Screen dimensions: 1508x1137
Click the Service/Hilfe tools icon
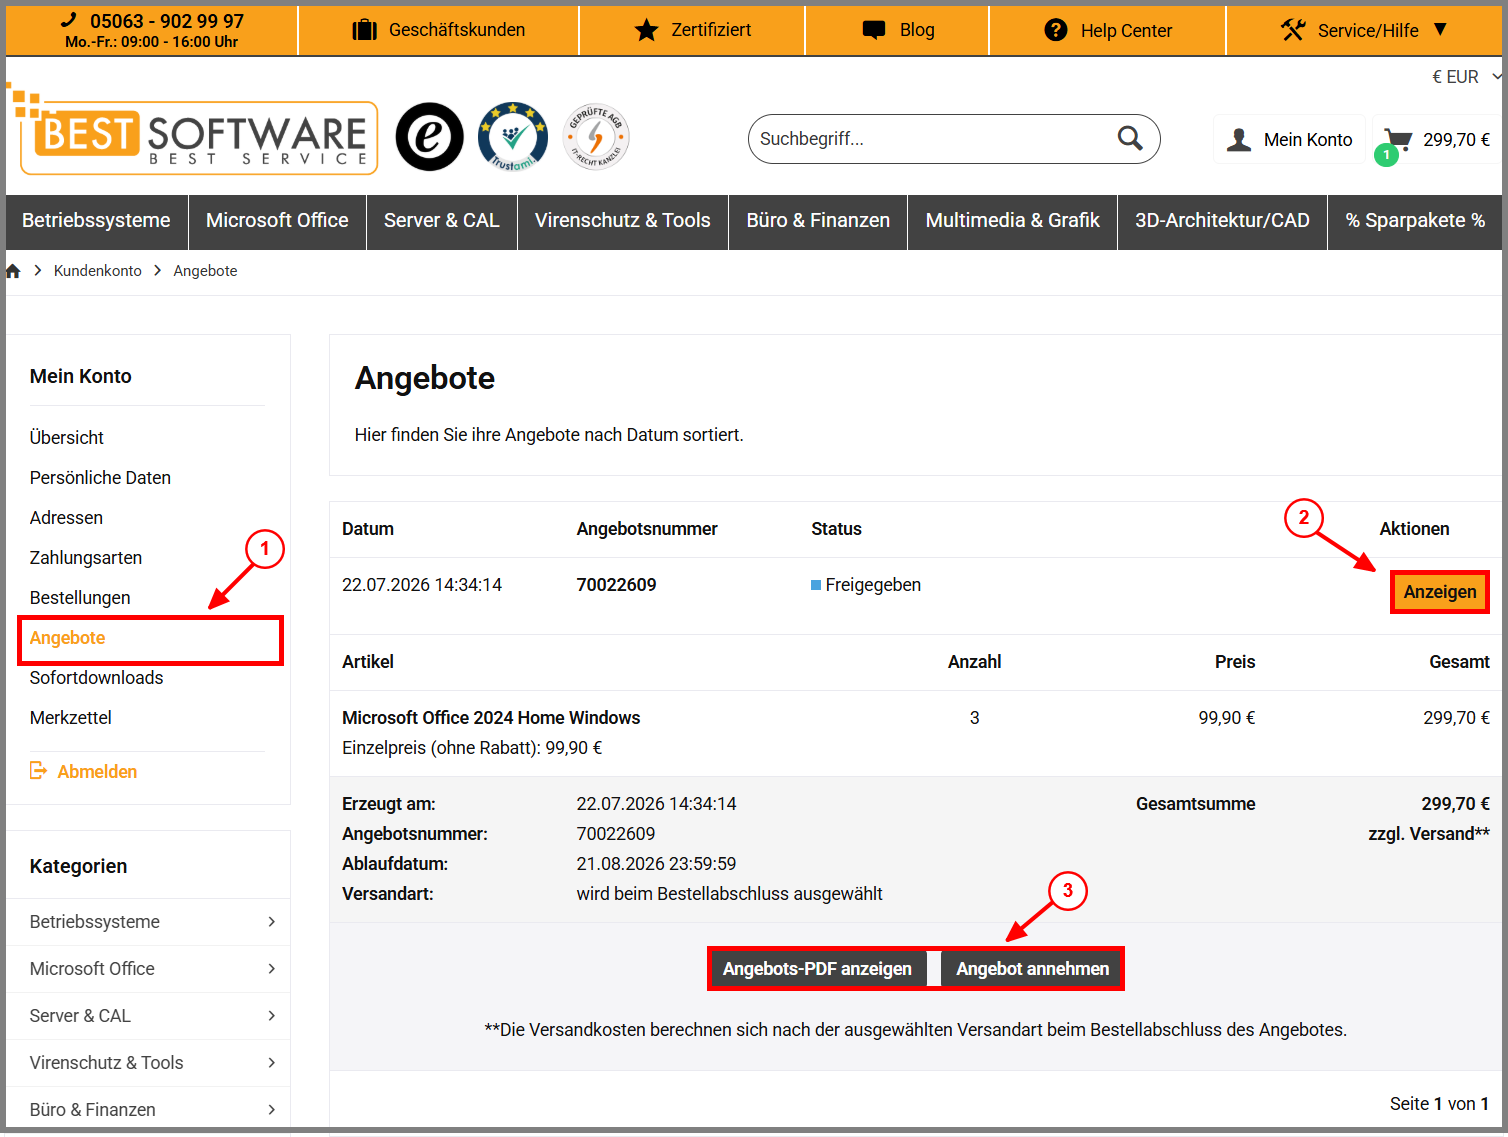click(1293, 30)
